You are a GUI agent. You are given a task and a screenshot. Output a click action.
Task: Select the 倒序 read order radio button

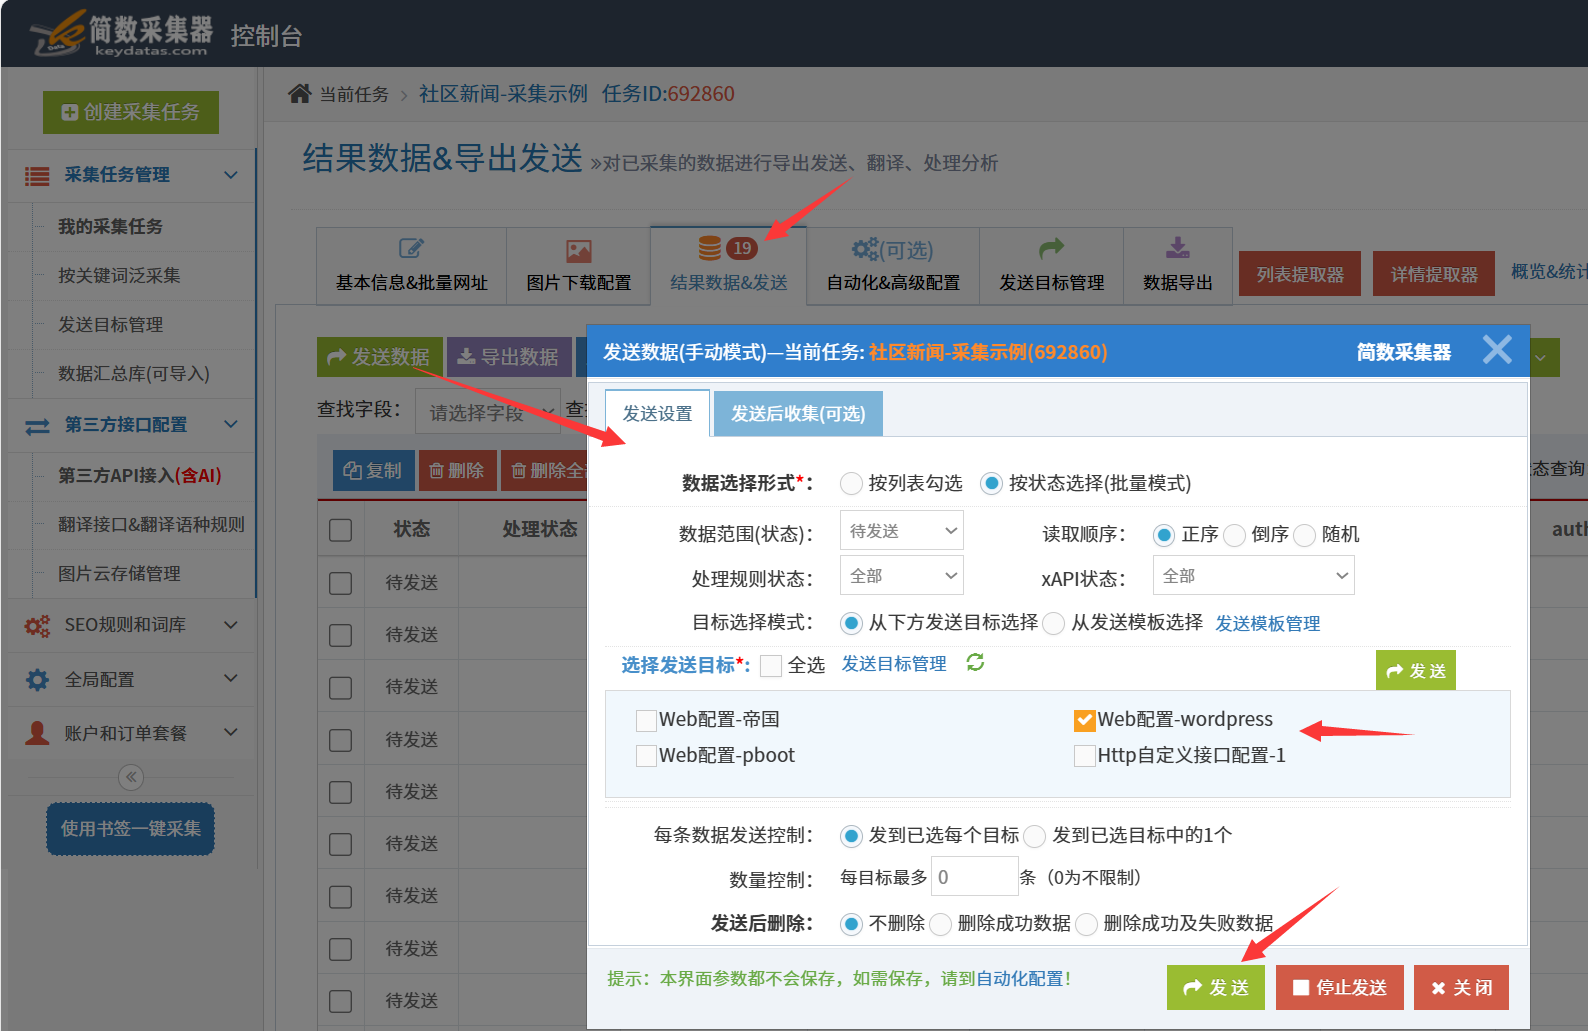pos(1235,535)
